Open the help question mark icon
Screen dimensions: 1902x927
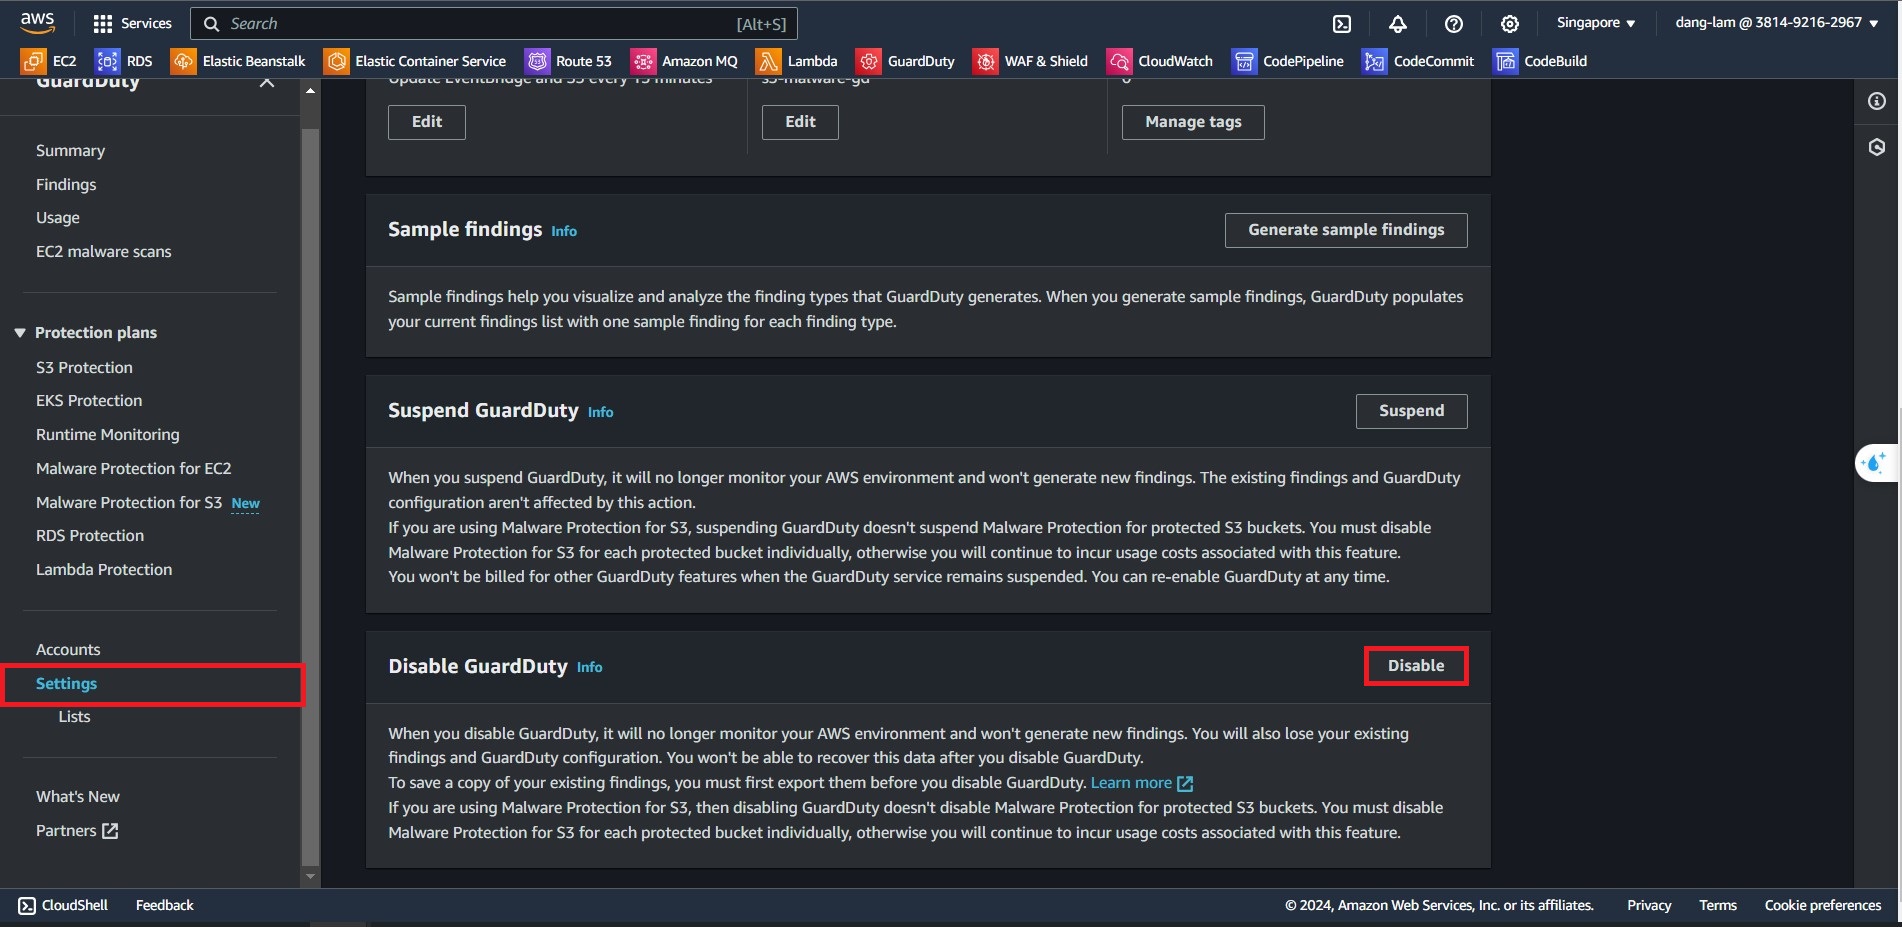[1454, 24]
